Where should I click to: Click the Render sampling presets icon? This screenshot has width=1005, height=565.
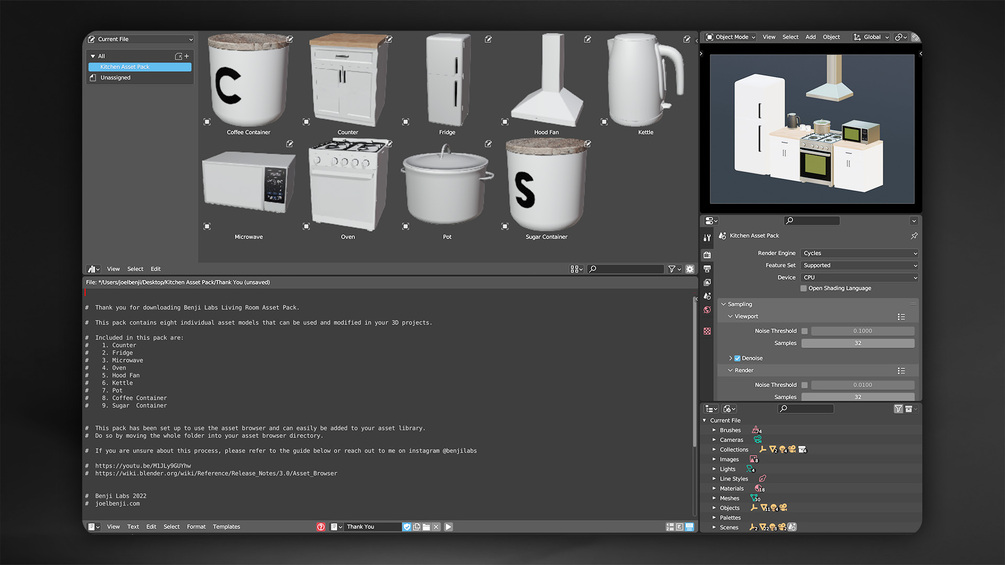click(x=901, y=370)
